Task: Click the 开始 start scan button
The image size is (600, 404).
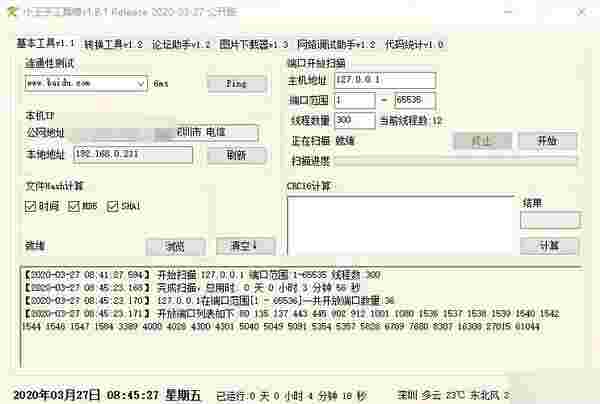Action: pos(548,141)
